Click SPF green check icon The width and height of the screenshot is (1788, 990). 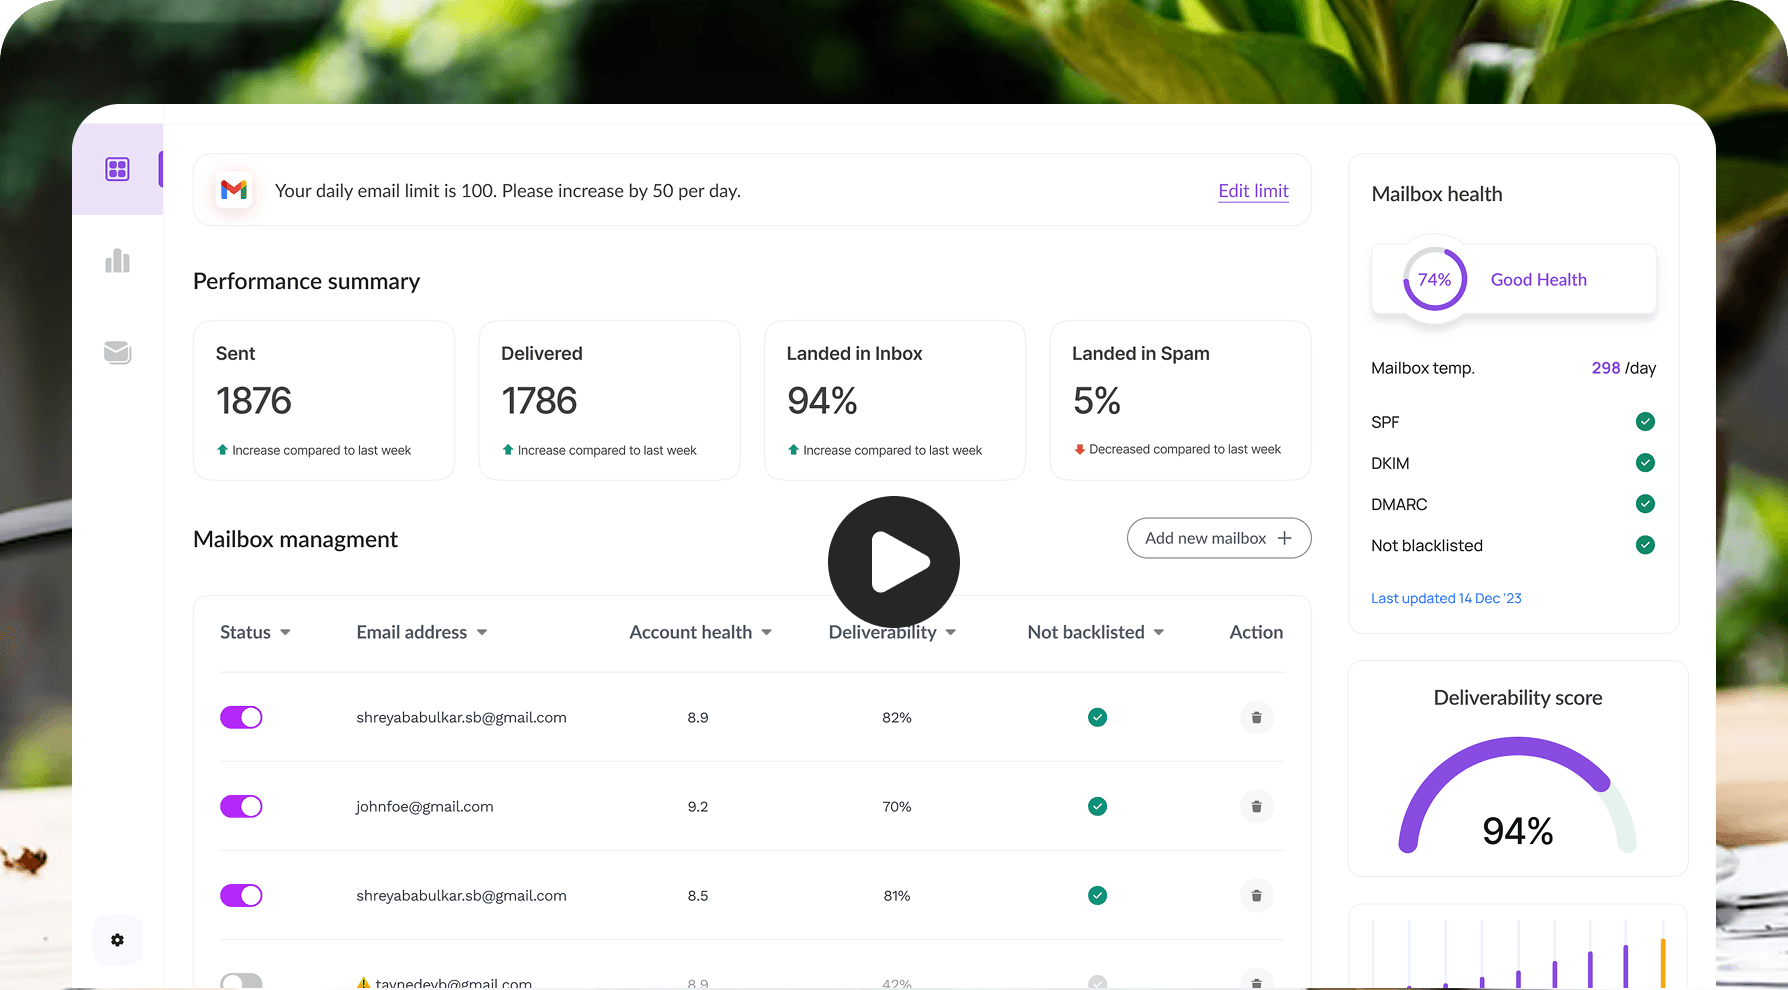click(1645, 421)
